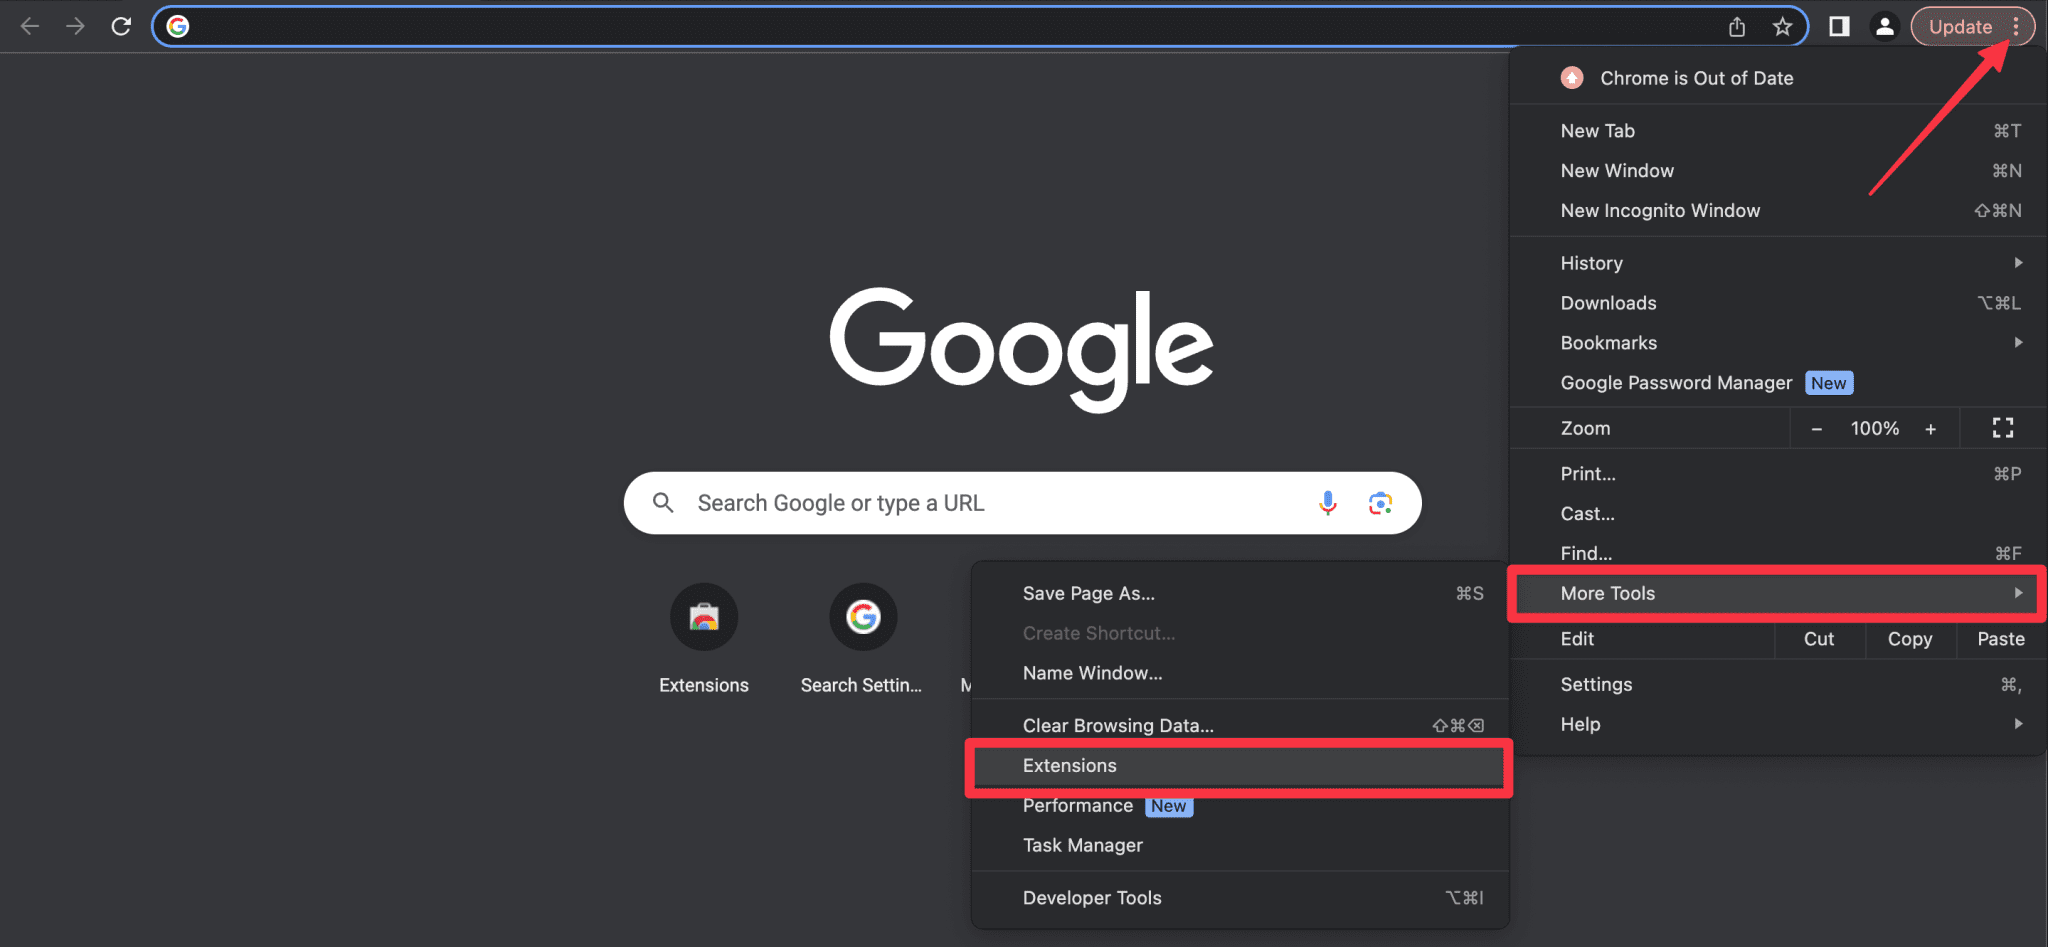Viewport: 2048px width, 947px height.
Task: Click the Update button
Action: tap(1958, 26)
